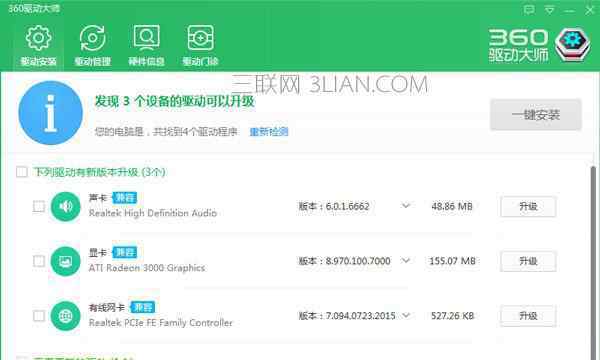Toggle the select-all checkbox for upgradable drivers
Screen dimensions: 600x360
[x=22, y=172]
